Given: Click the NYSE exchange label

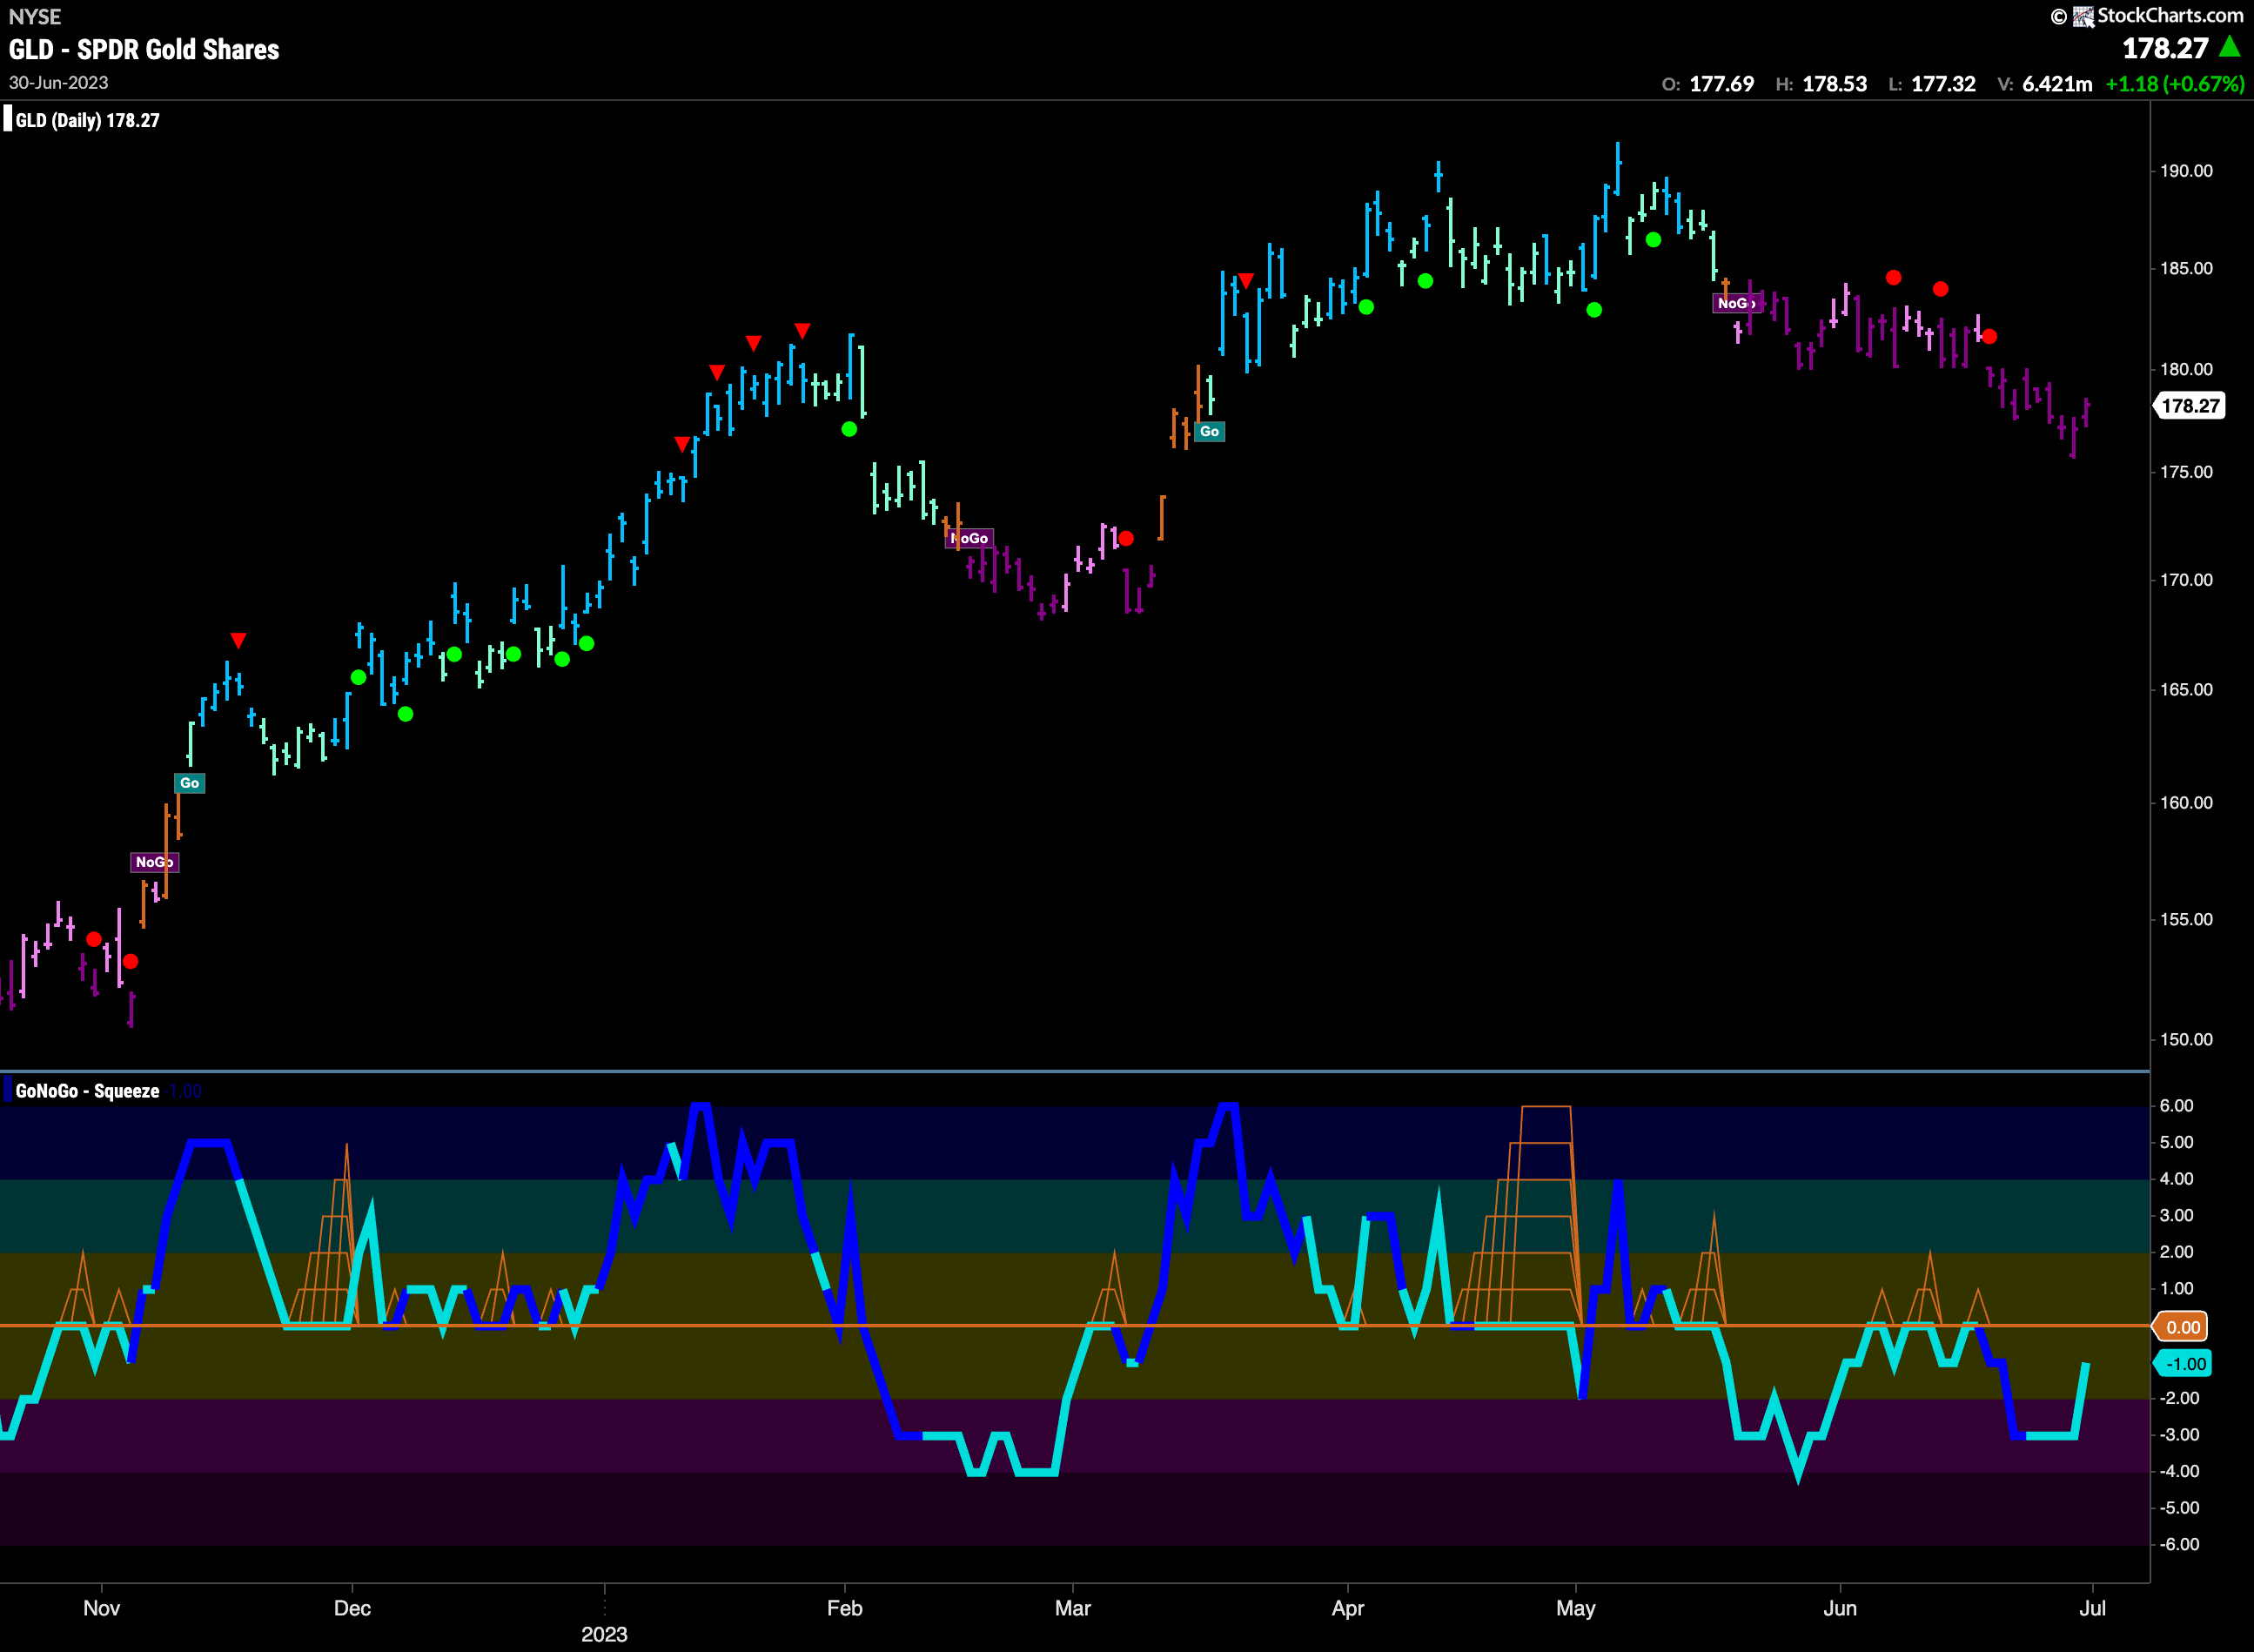Looking at the screenshot, I should (x=35, y=16).
